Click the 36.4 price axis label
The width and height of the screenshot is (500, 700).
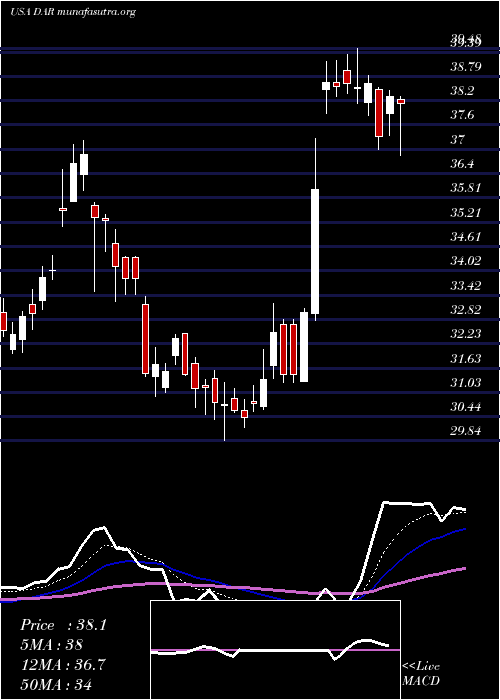click(462, 164)
